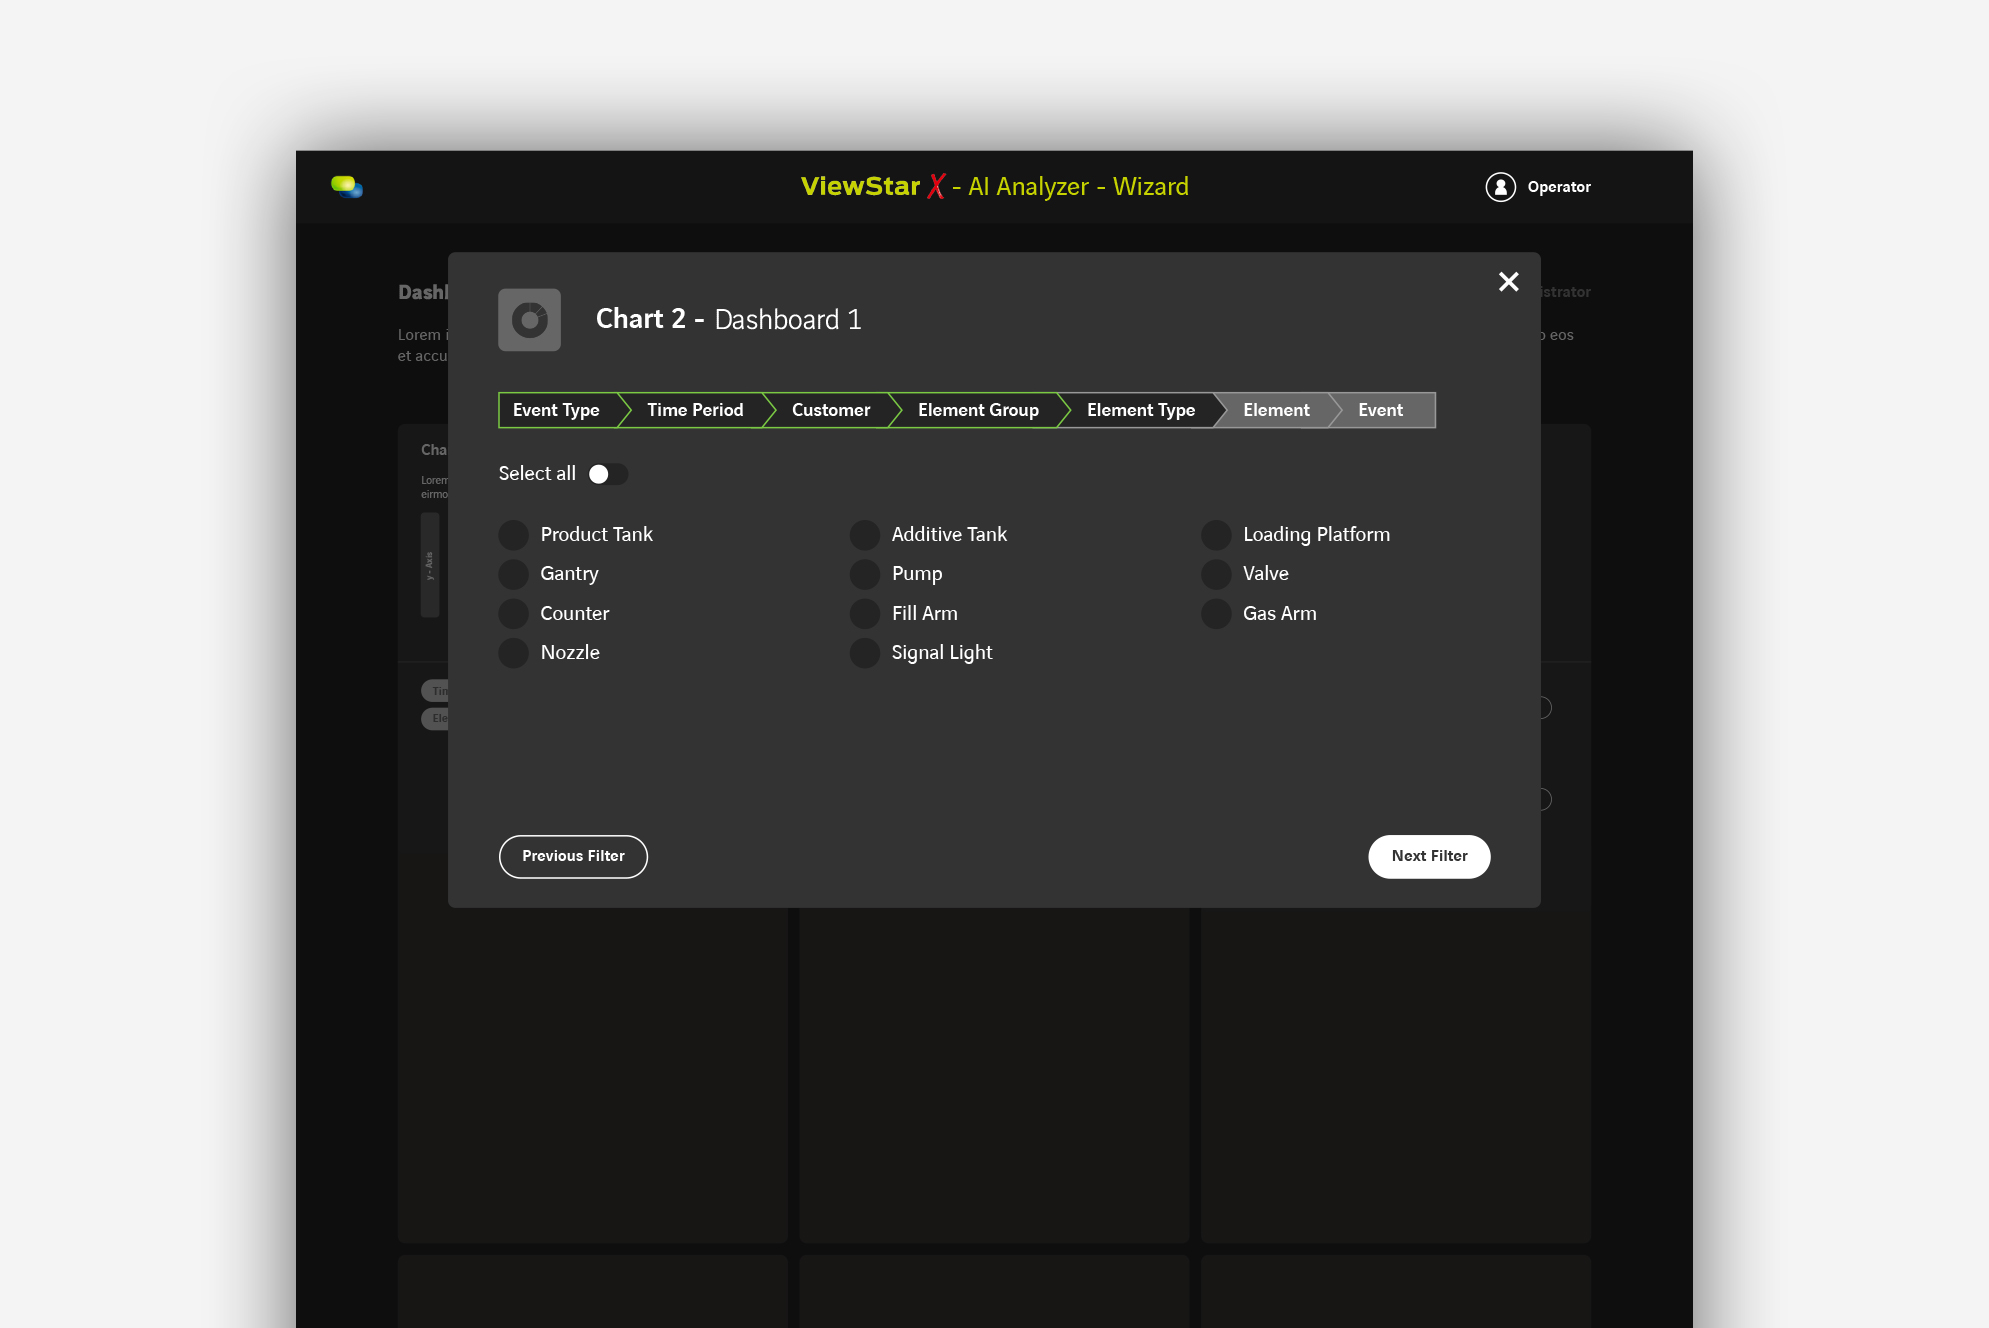The width and height of the screenshot is (1989, 1328).
Task: Close the Chart 2 dialog
Action: tap(1508, 282)
